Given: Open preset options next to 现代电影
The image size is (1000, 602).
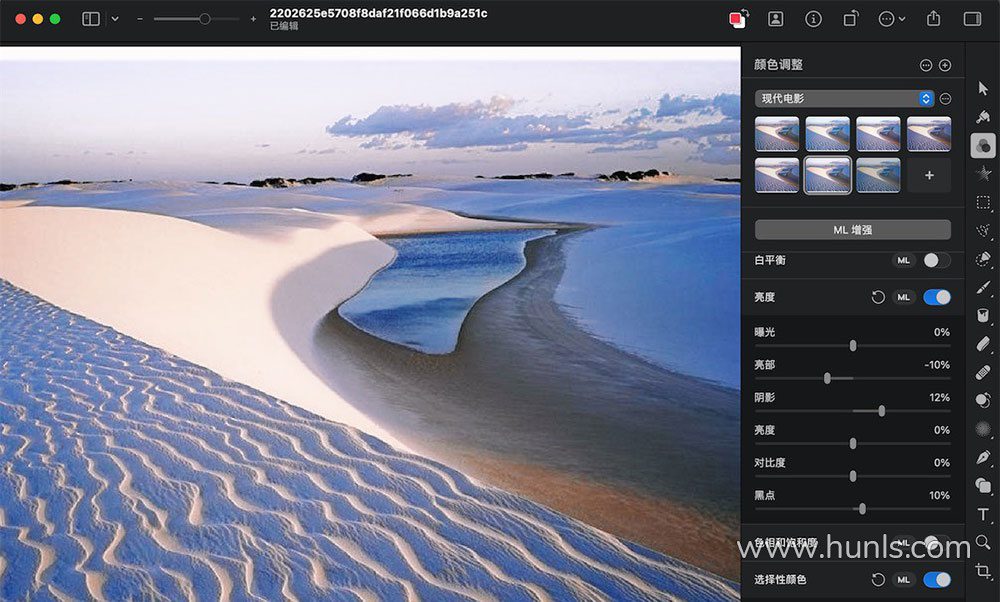Looking at the screenshot, I should click(x=946, y=98).
